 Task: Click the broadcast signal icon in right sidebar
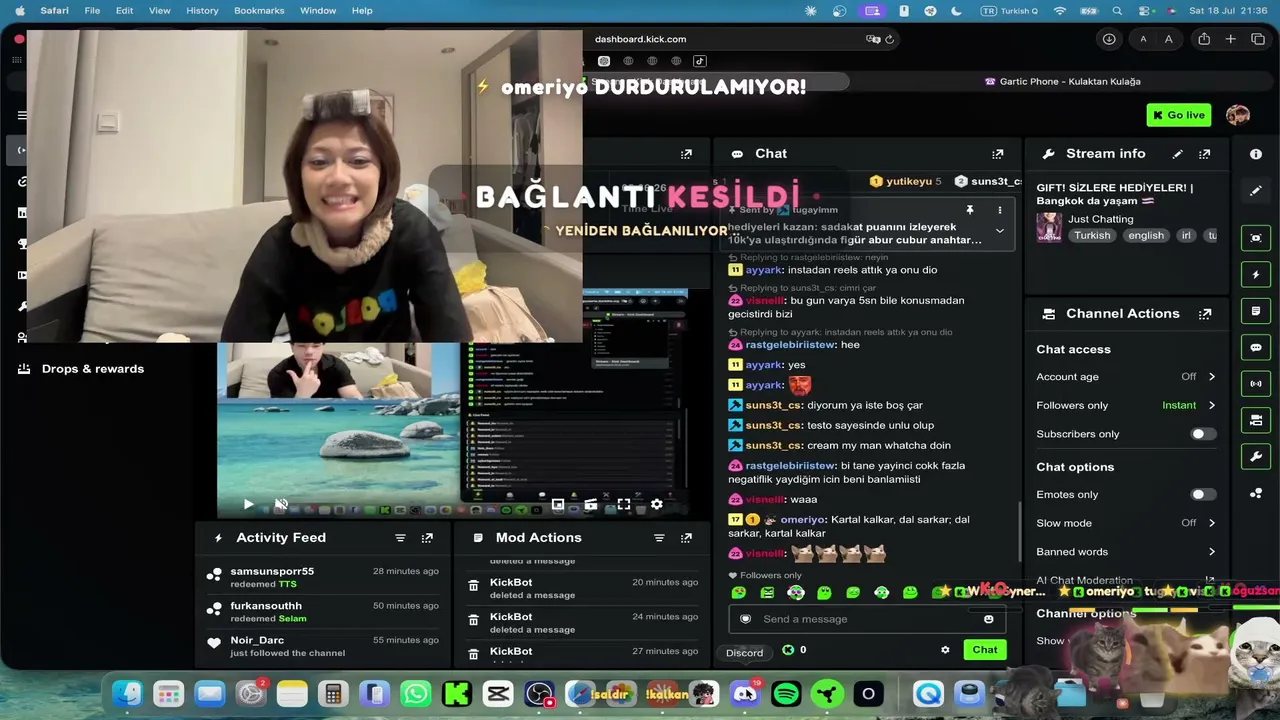point(1256,383)
